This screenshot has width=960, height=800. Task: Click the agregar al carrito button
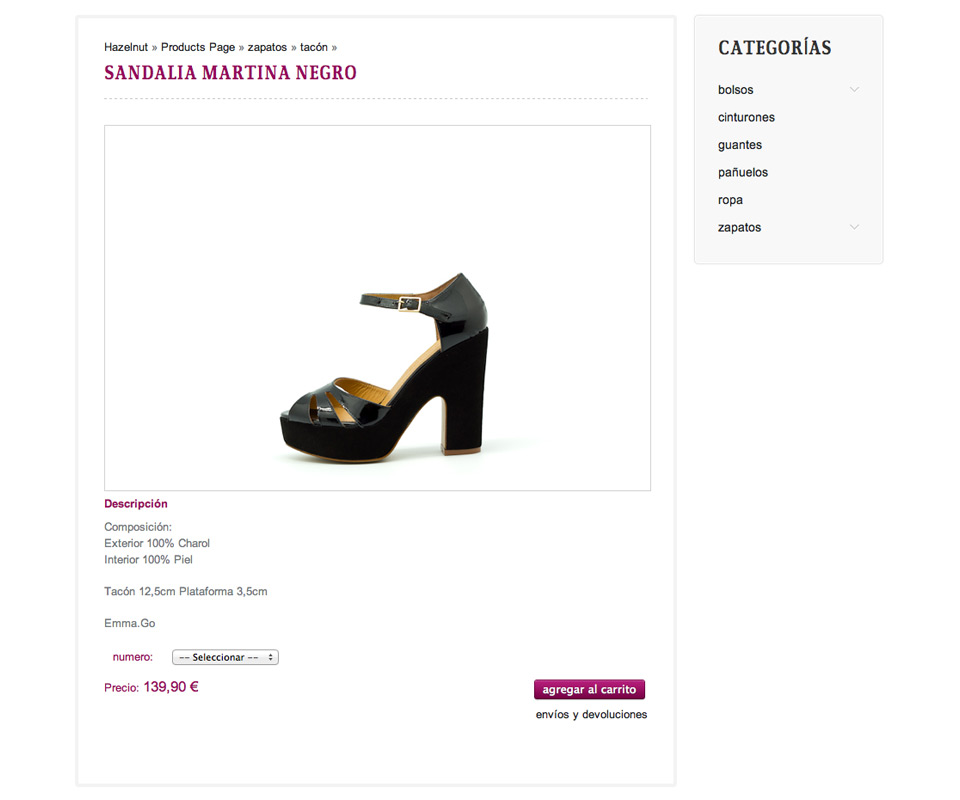589,689
